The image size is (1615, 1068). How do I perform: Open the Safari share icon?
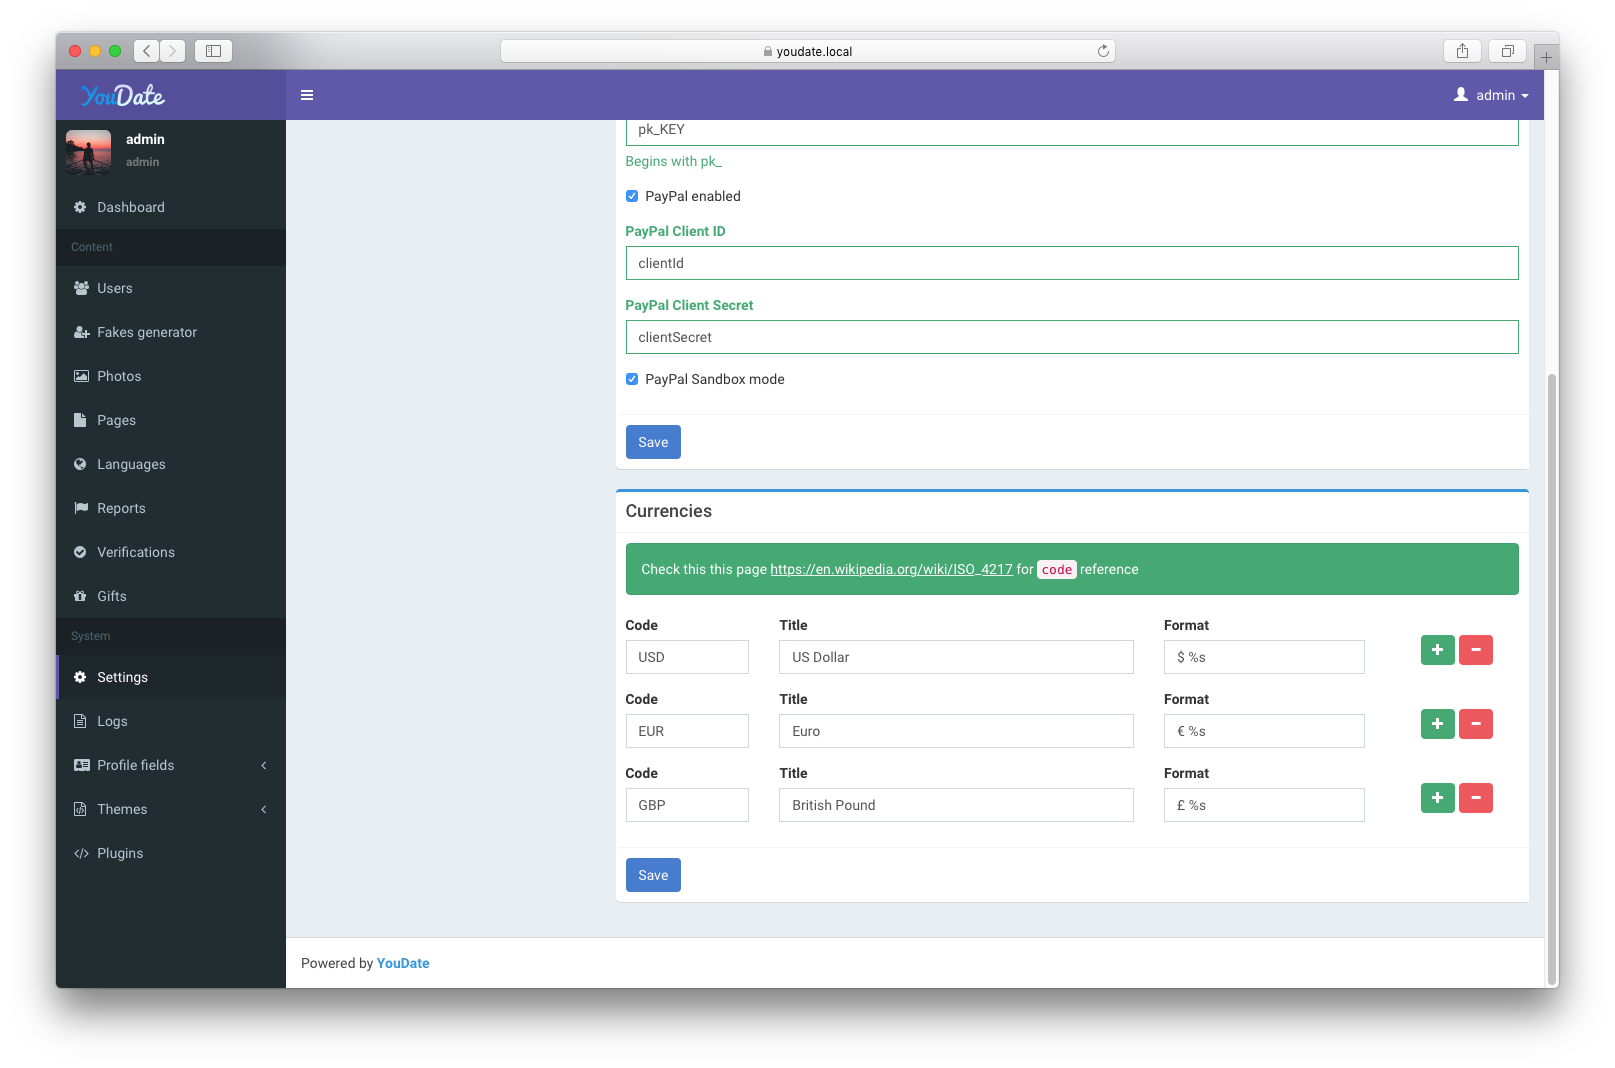pos(1462,51)
